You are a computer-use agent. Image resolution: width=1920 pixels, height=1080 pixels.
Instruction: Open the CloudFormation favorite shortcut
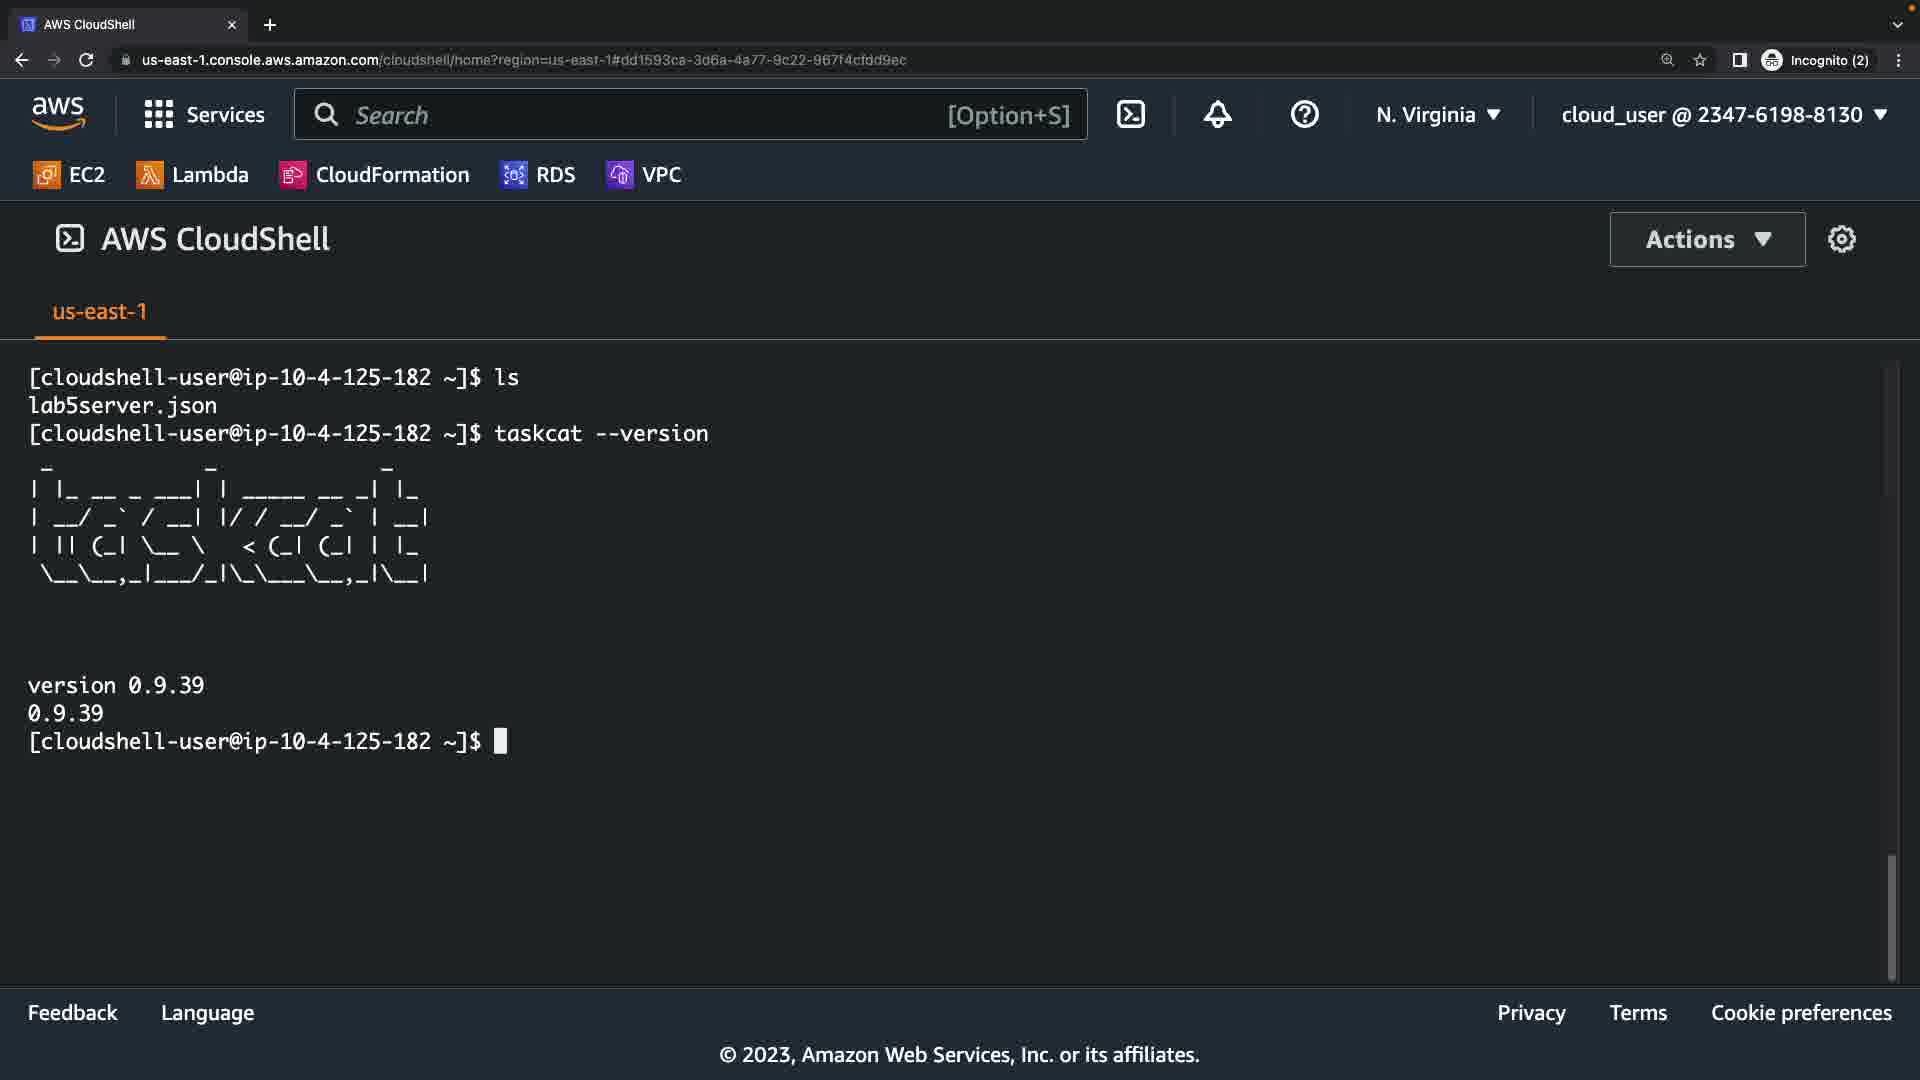[x=374, y=175]
